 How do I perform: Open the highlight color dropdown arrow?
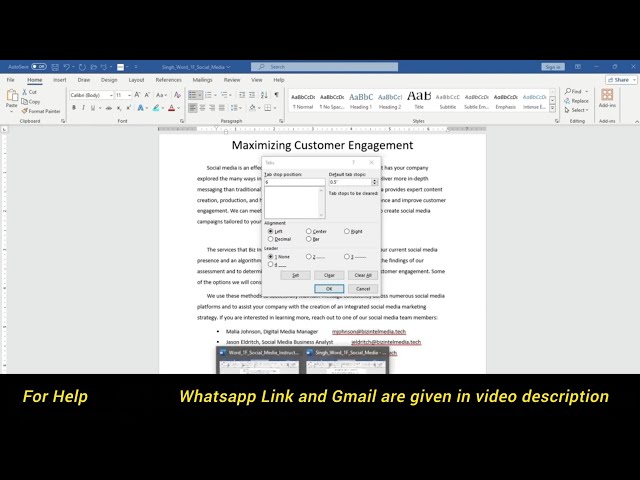pos(163,108)
